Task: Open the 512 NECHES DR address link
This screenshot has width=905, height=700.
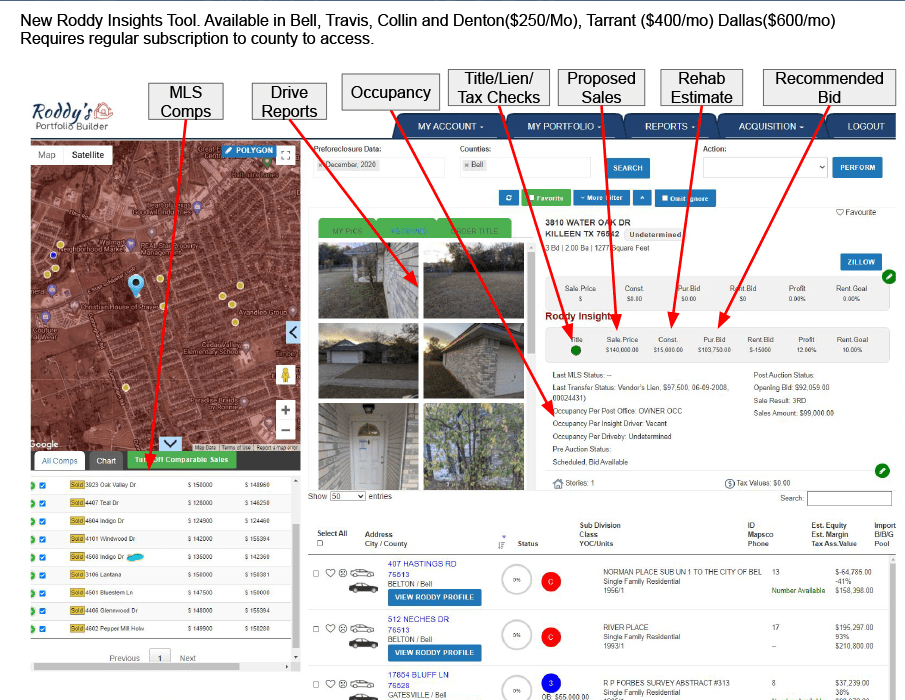Action: click(418, 619)
